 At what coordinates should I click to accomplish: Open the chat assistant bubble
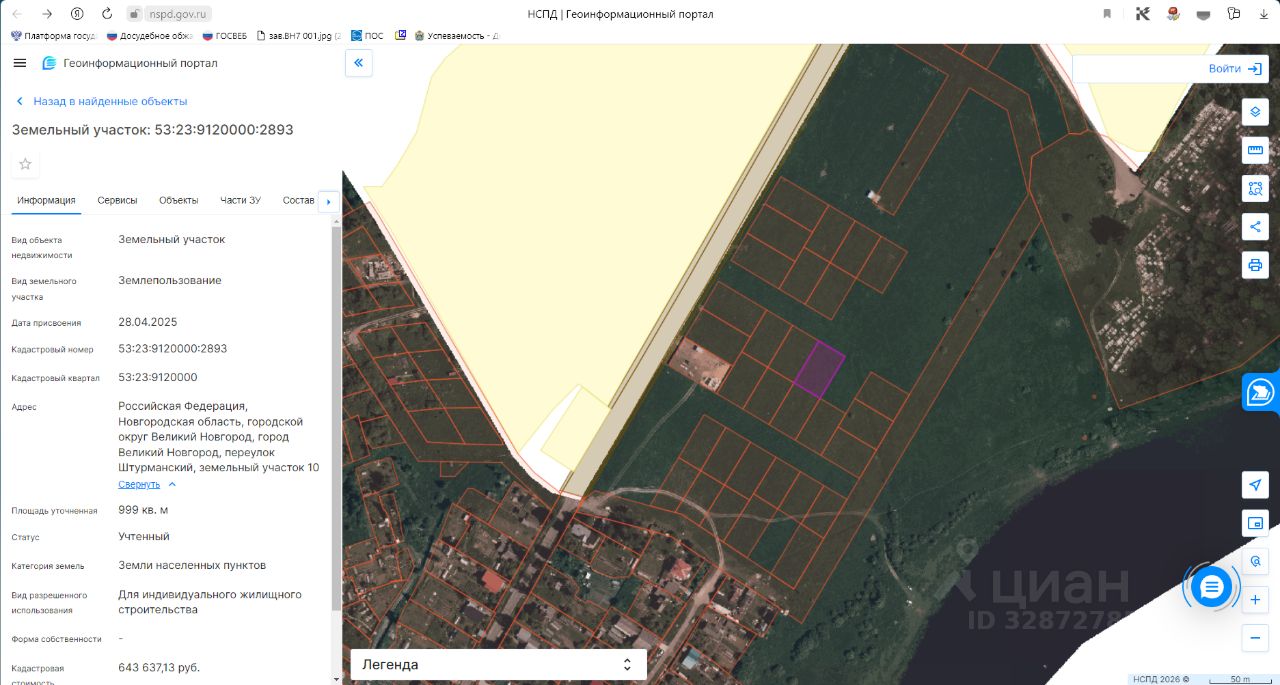click(x=1211, y=587)
